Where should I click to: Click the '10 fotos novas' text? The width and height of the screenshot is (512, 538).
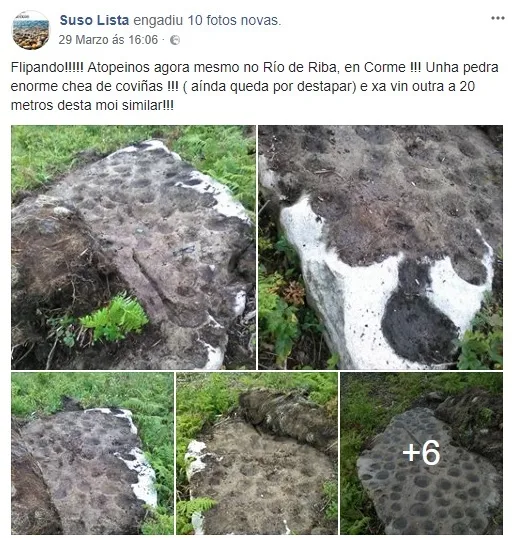(234, 20)
